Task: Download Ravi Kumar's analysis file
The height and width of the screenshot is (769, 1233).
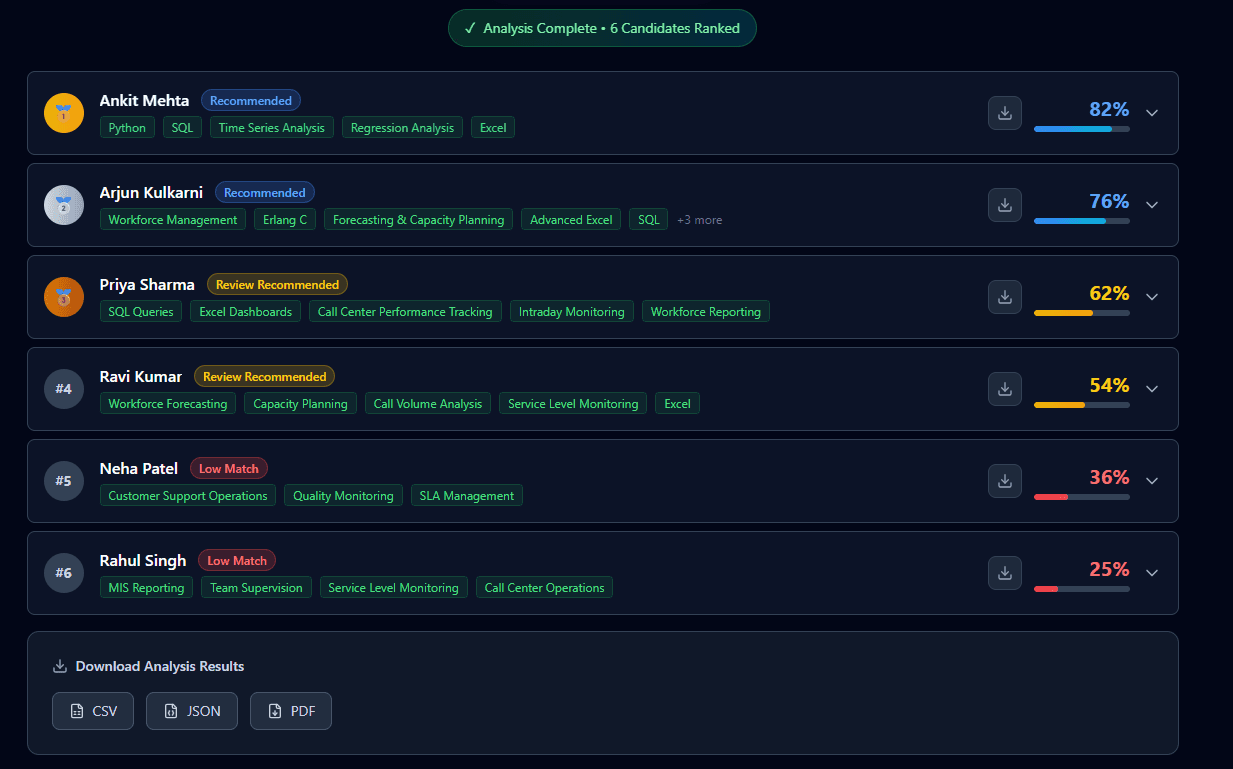Action: click(x=1005, y=389)
